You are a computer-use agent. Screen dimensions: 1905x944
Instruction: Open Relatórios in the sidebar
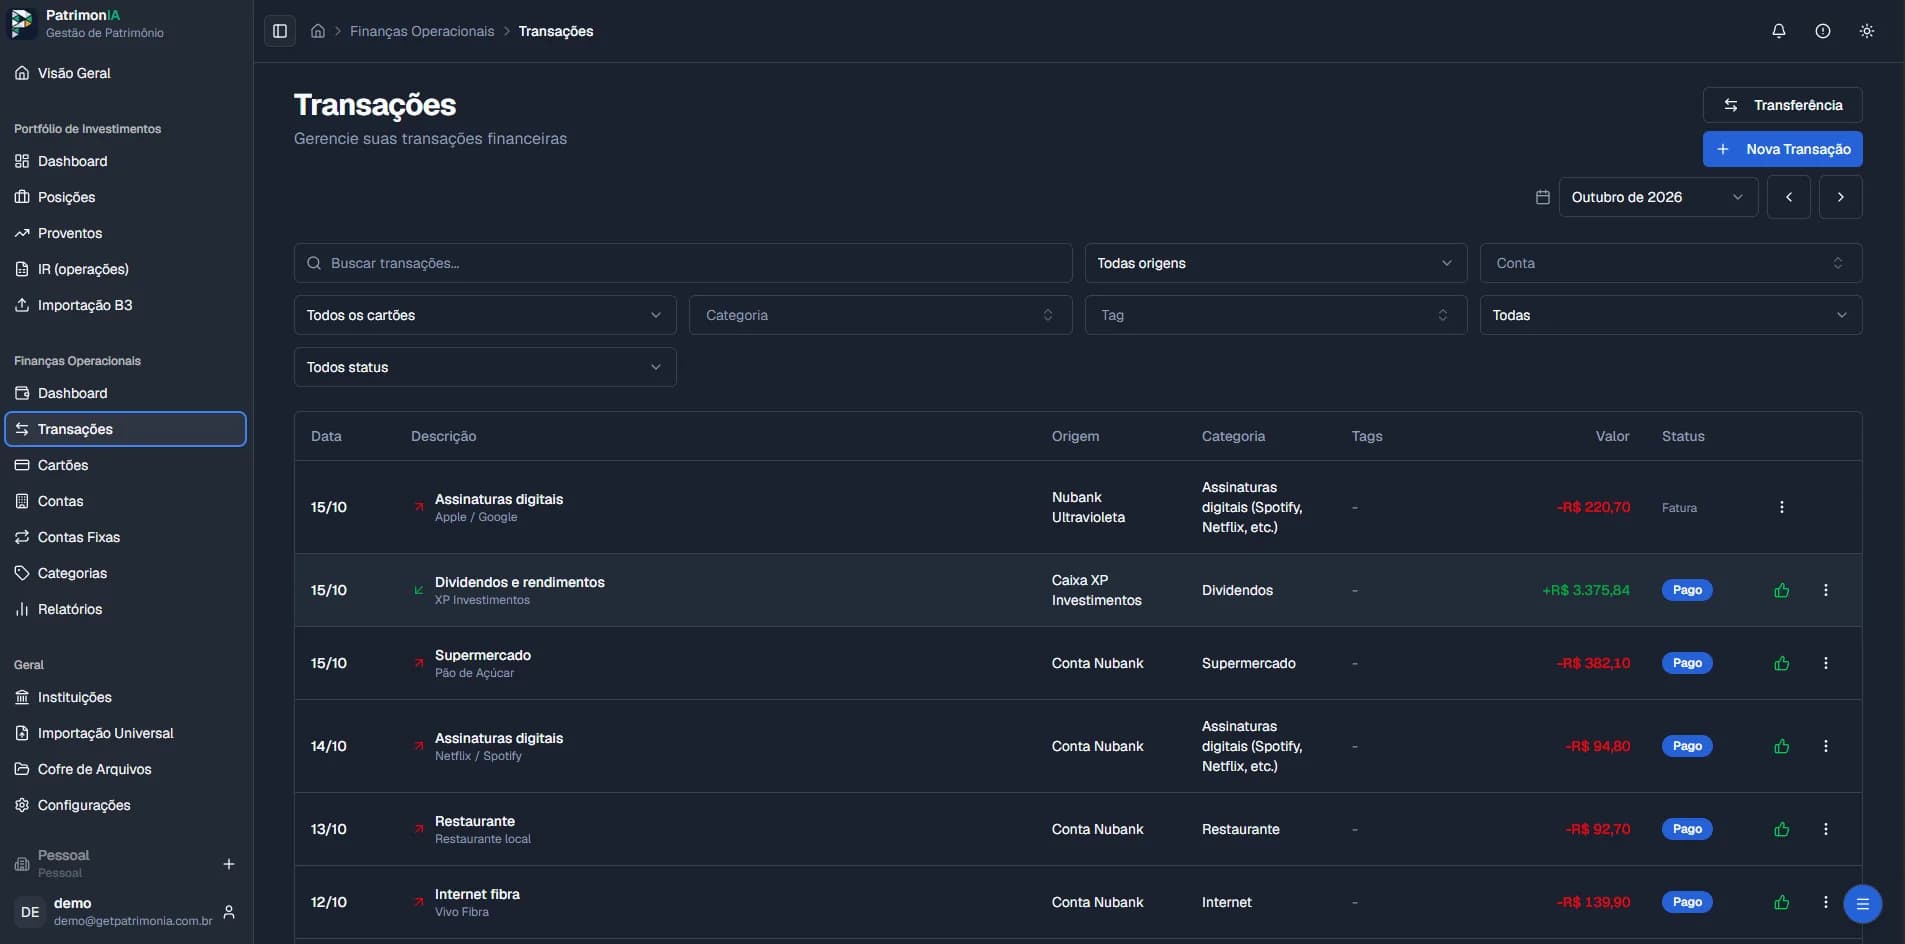point(125,609)
